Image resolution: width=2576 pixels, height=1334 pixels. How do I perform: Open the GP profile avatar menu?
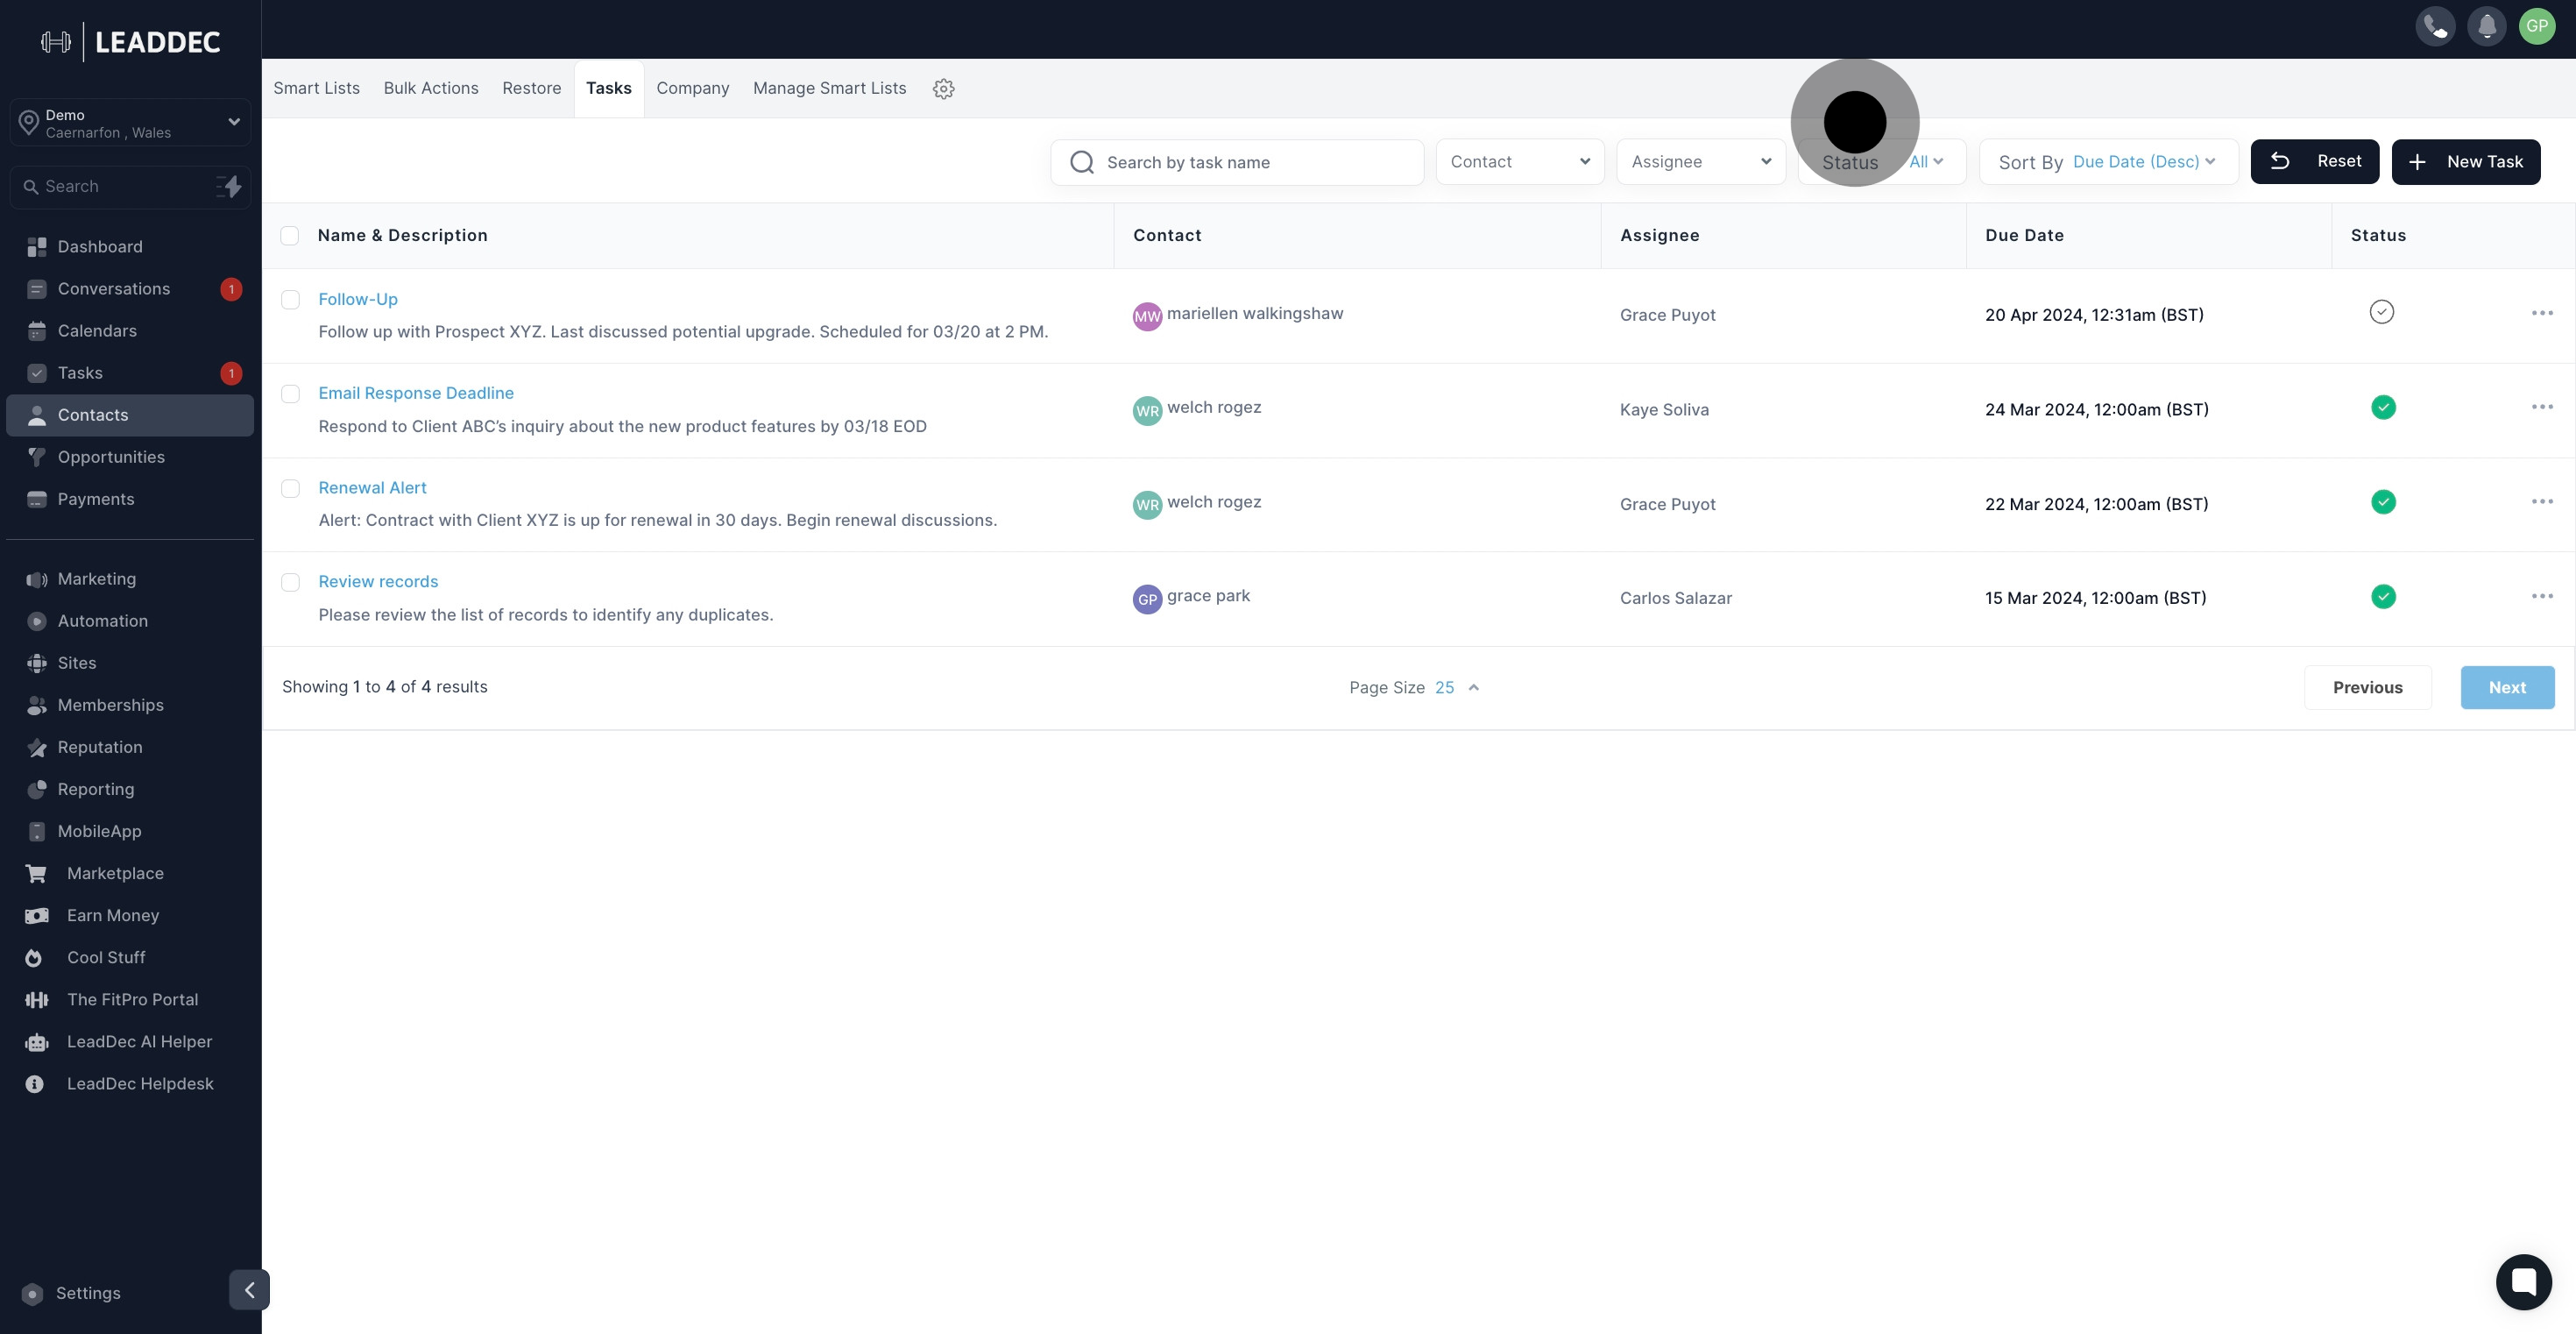point(2537,27)
